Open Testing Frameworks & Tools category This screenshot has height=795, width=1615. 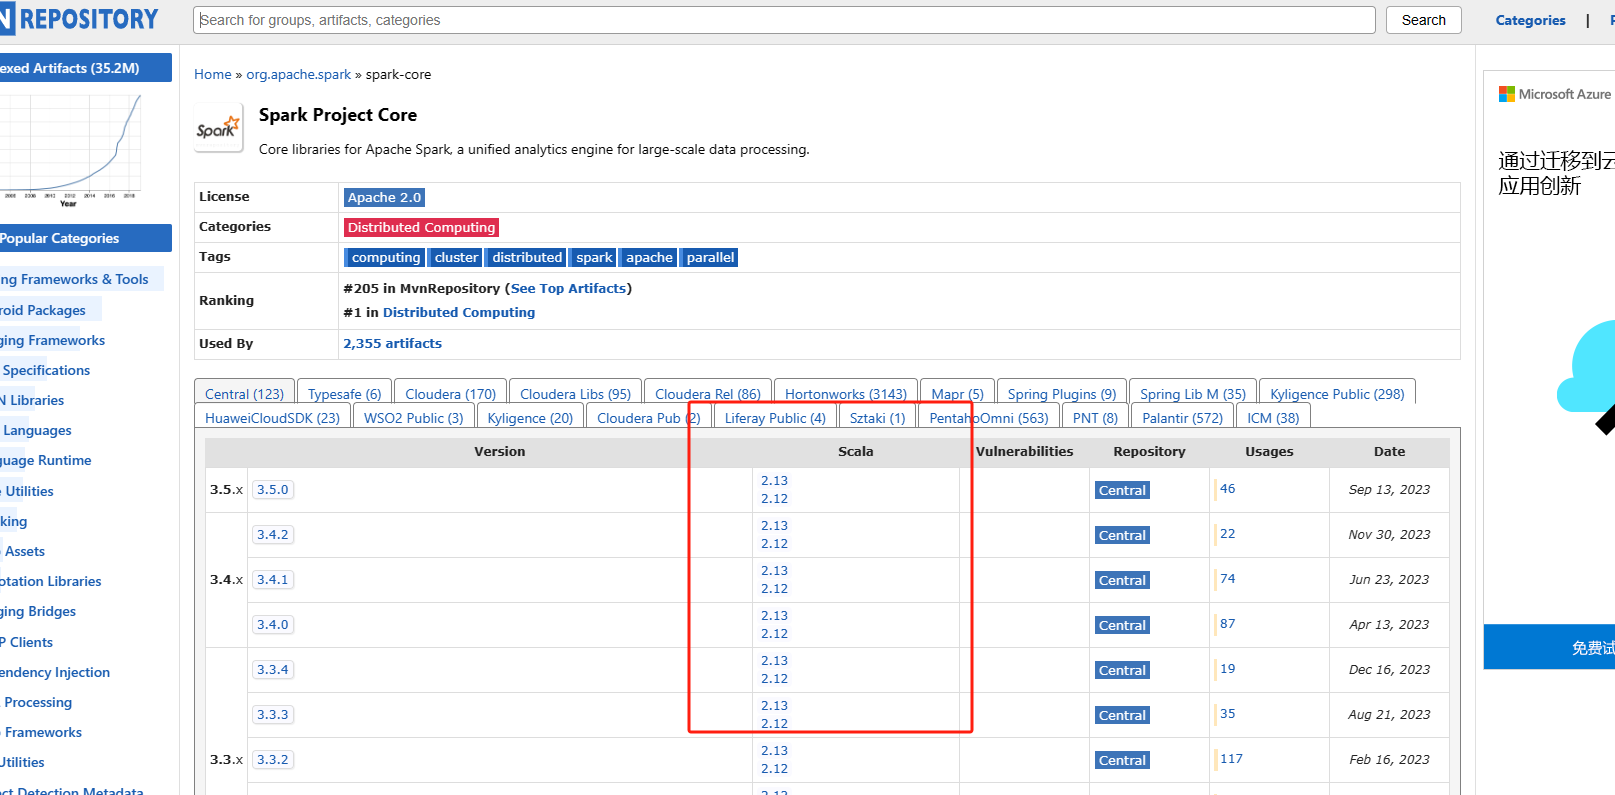click(x=74, y=280)
